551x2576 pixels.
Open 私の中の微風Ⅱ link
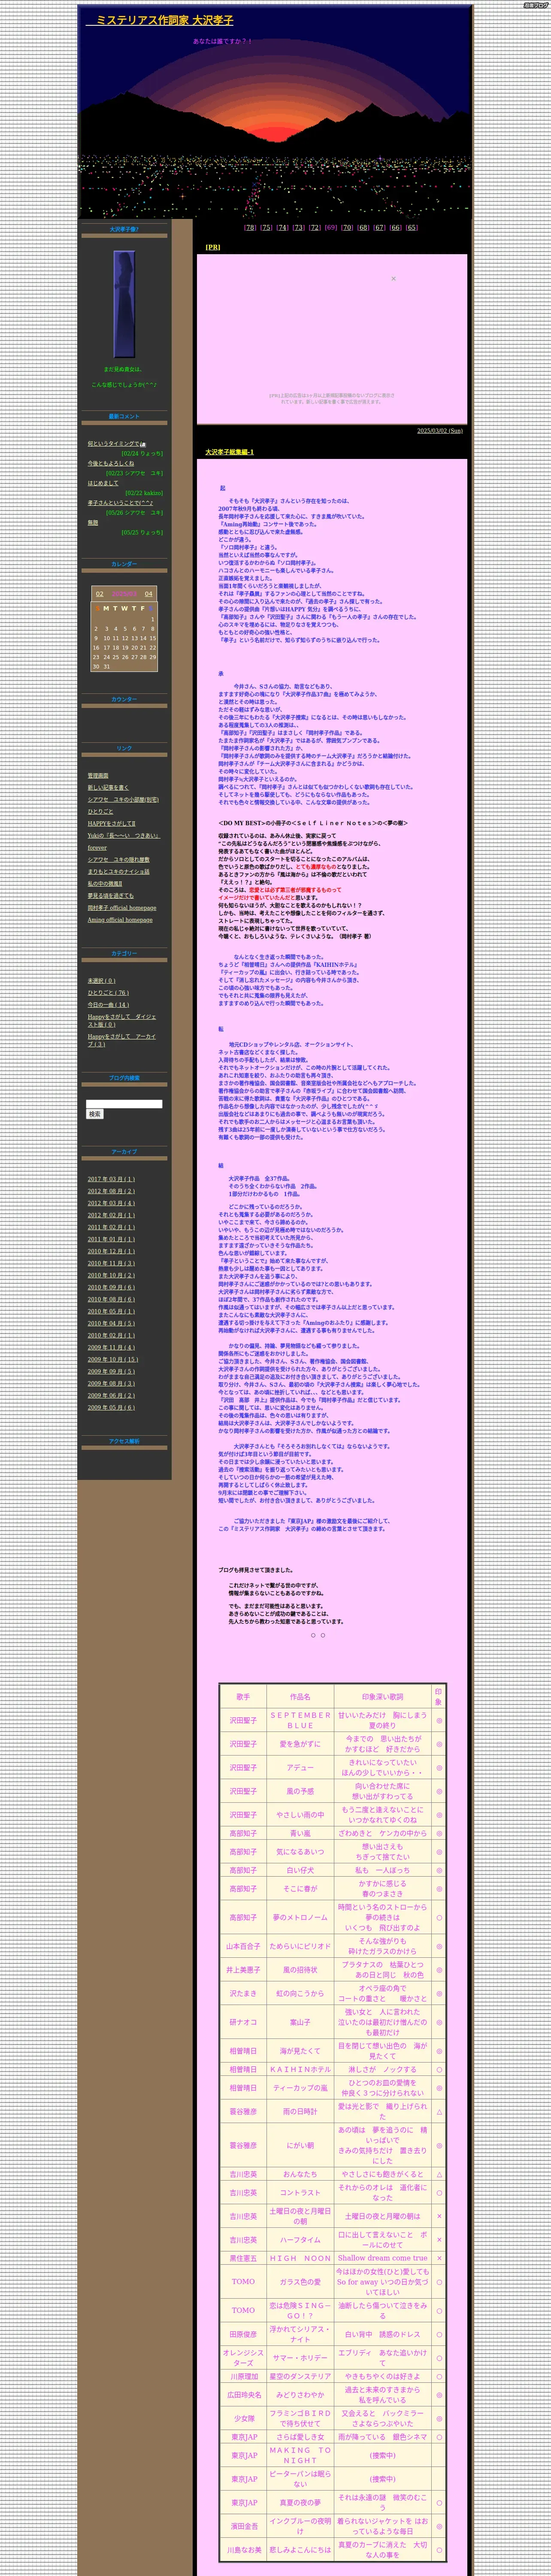click(x=105, y=884)
